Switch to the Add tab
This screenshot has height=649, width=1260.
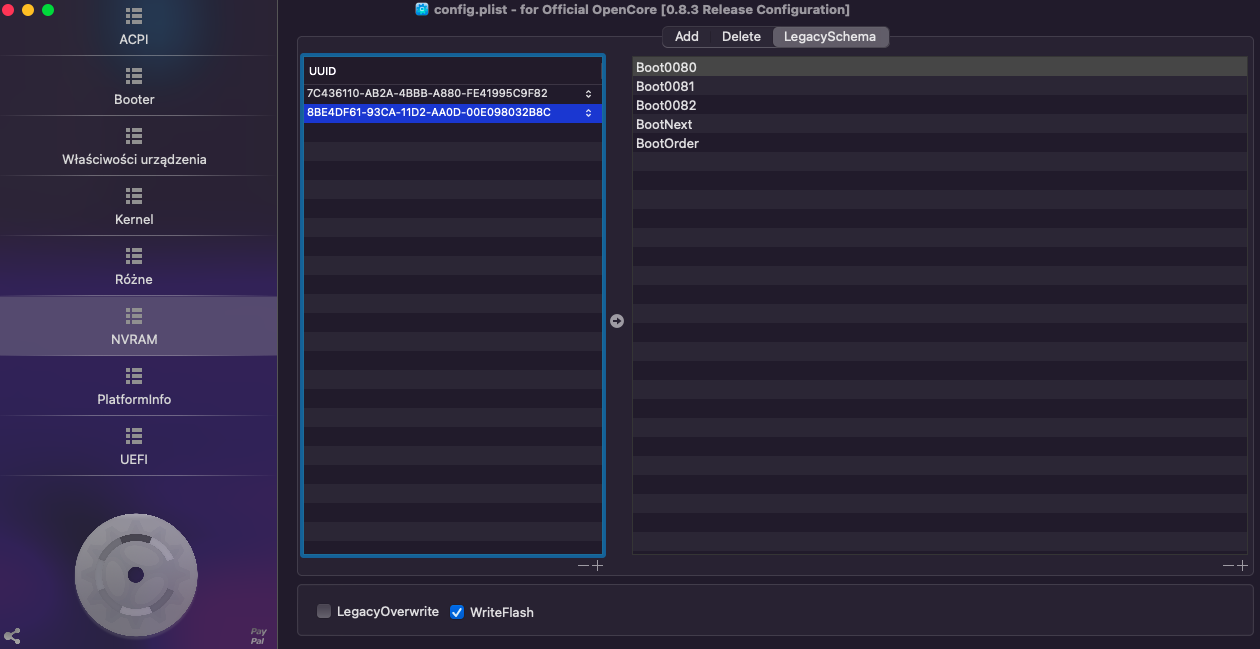click(x=687, y=36)
